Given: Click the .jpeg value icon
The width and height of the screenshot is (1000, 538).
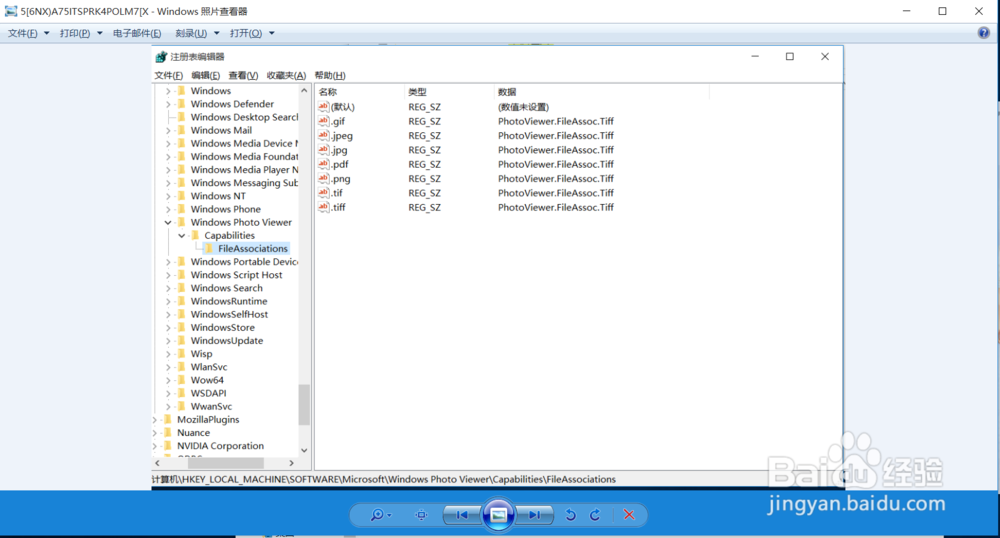Looking at the screenshot, I should (324, 135).
